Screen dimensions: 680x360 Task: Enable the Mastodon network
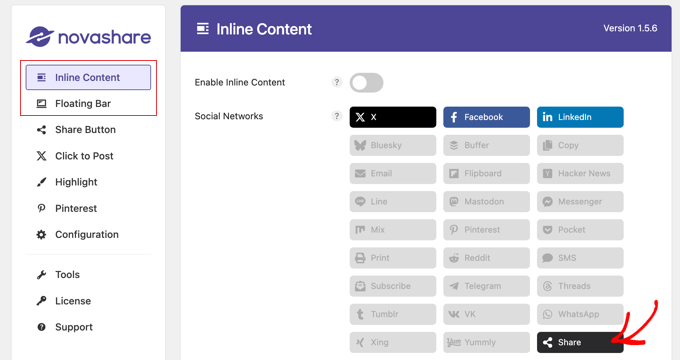[x=487, y=202]
